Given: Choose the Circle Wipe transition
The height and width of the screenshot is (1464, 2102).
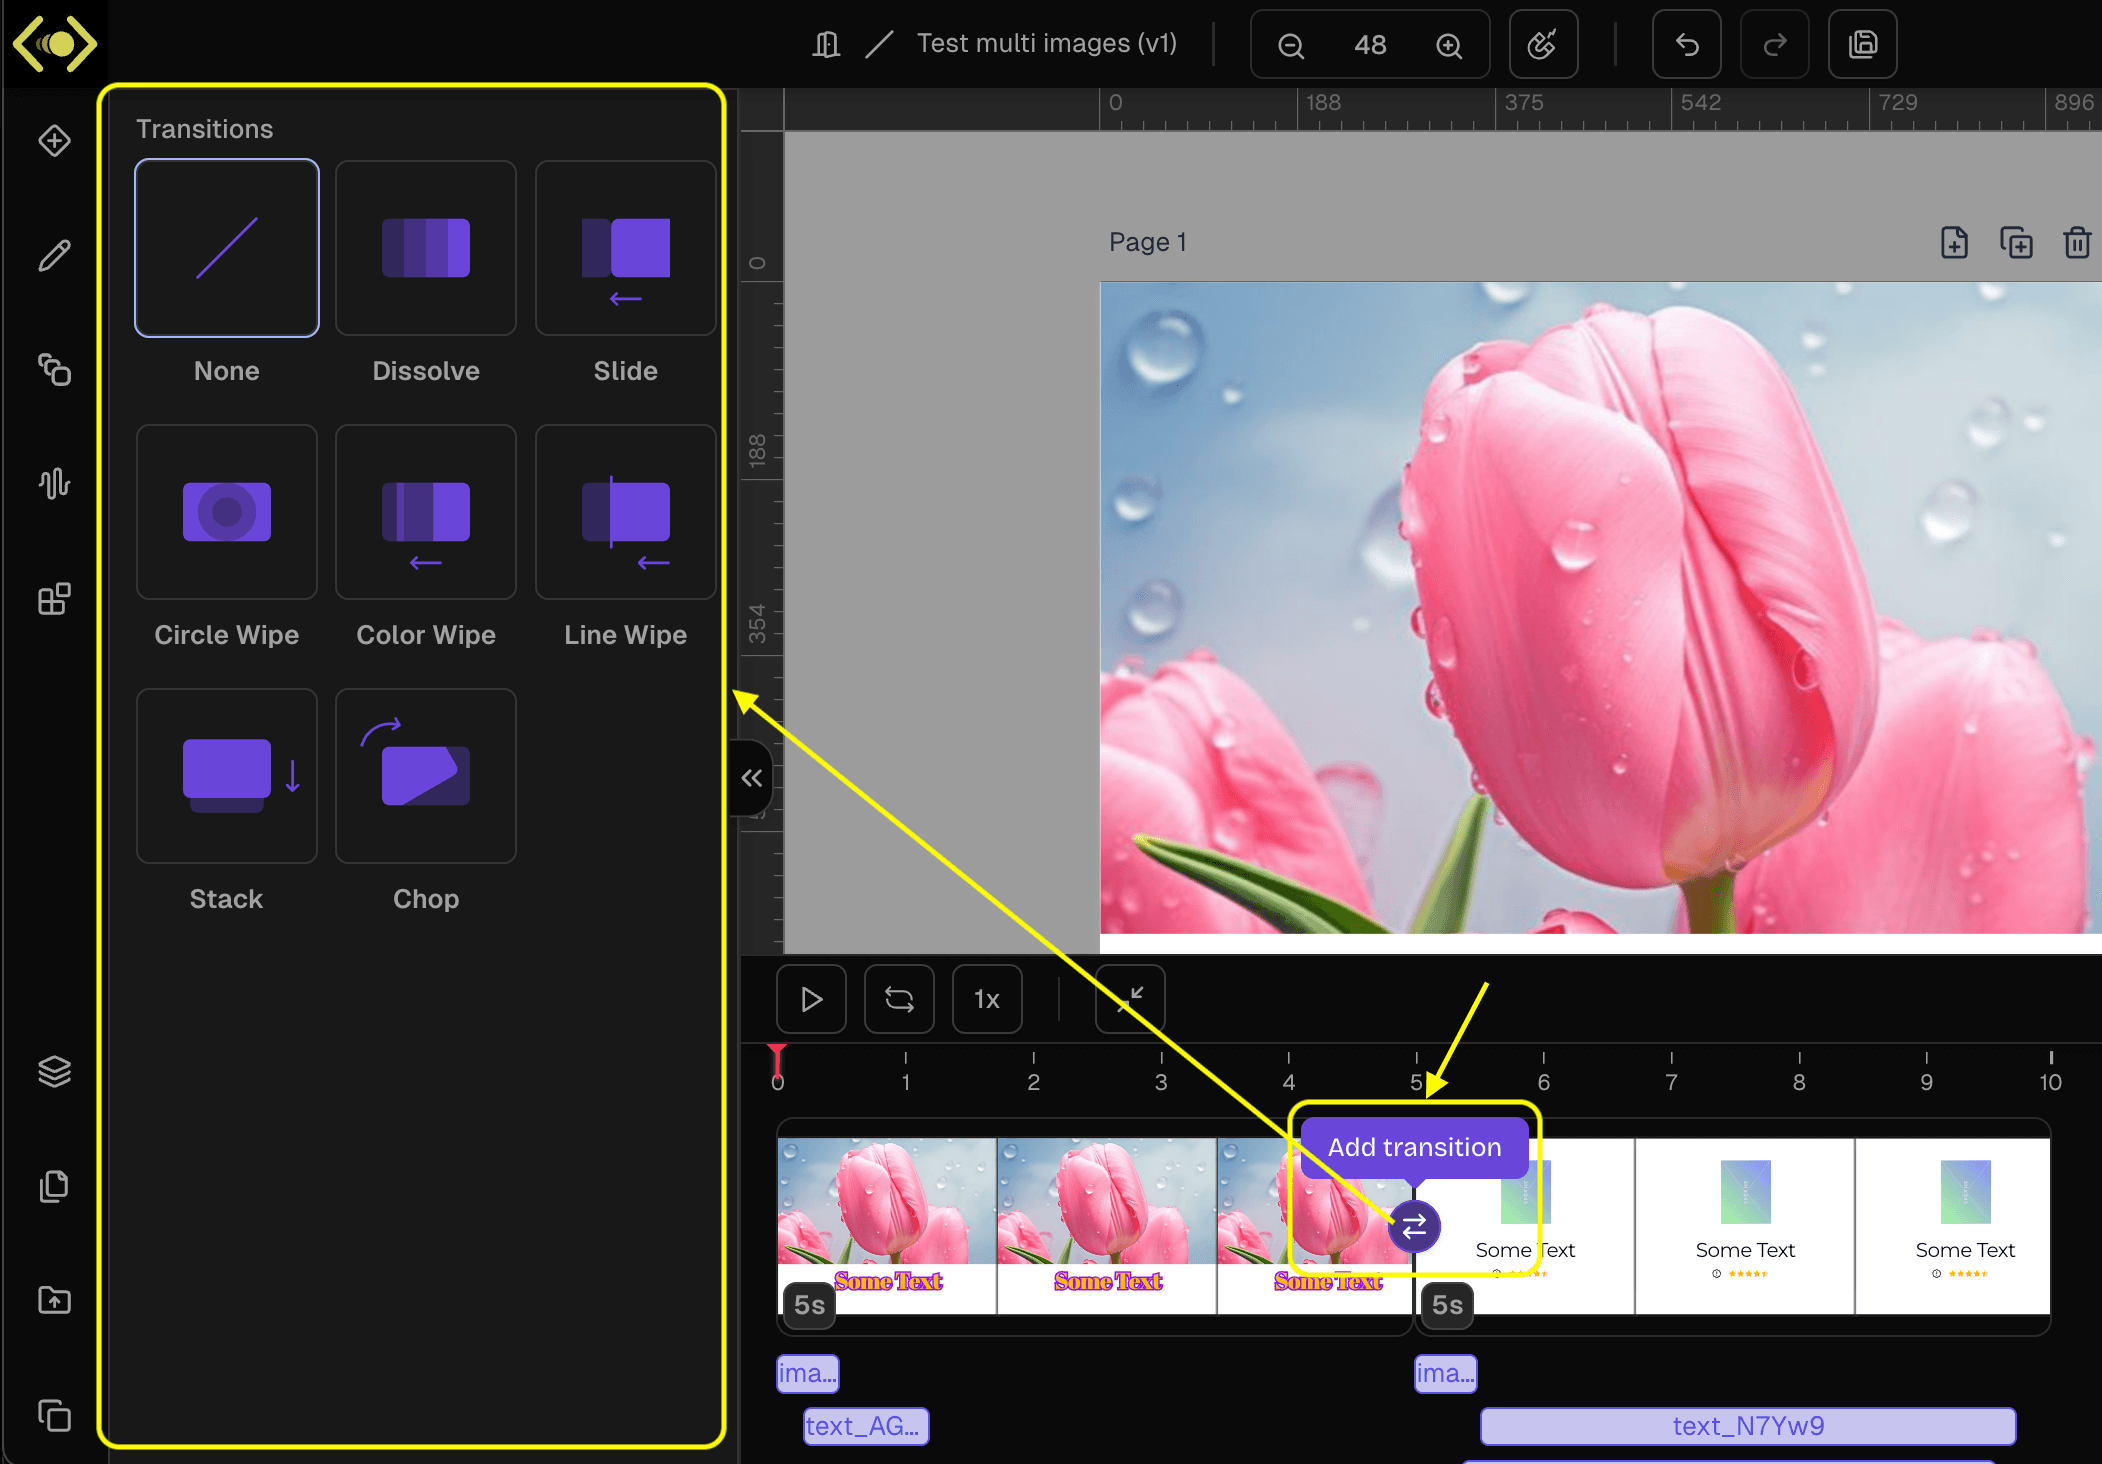Looking at the screenshot, I should tap(227, 512).
